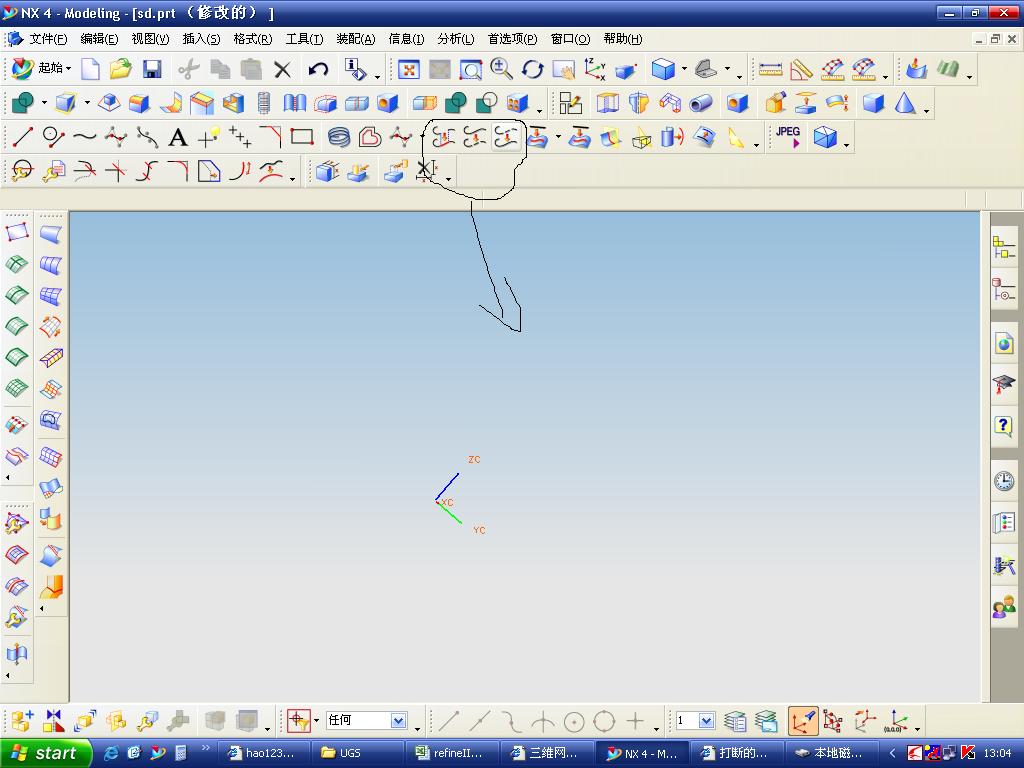Image resolution: width=1024 pixels, height=768 pixels.
Task: Select the Helix curve tool
Action: point(339,137)
